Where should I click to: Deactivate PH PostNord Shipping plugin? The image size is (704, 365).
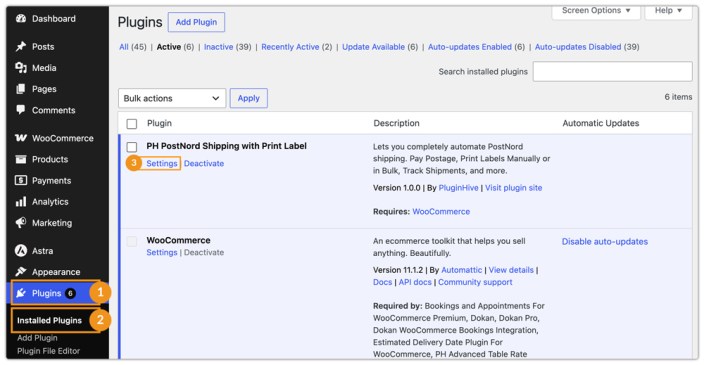click(204, 163)
